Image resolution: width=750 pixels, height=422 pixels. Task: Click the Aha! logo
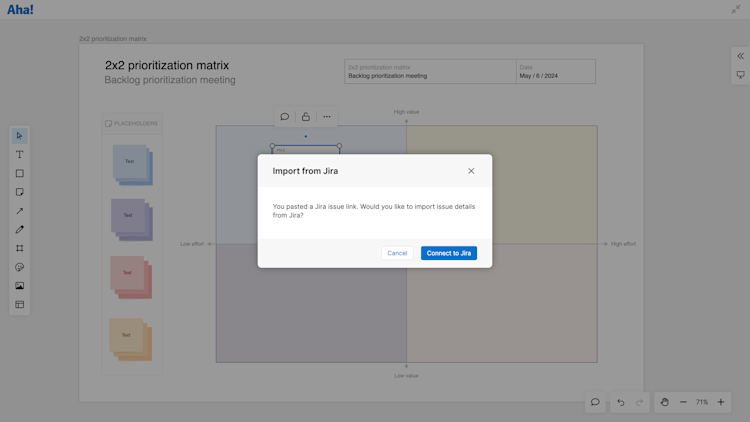click(20, 10)
